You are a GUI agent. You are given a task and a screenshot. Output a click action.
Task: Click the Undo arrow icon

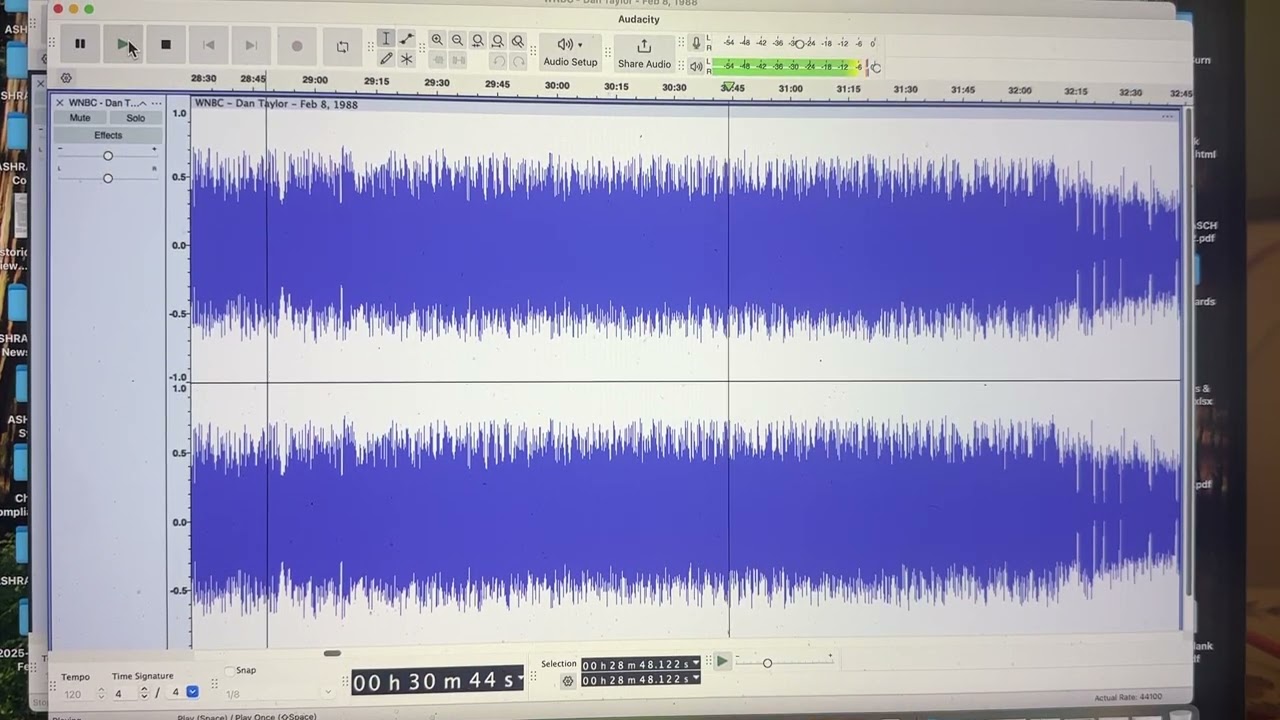(x=498, y=62)
